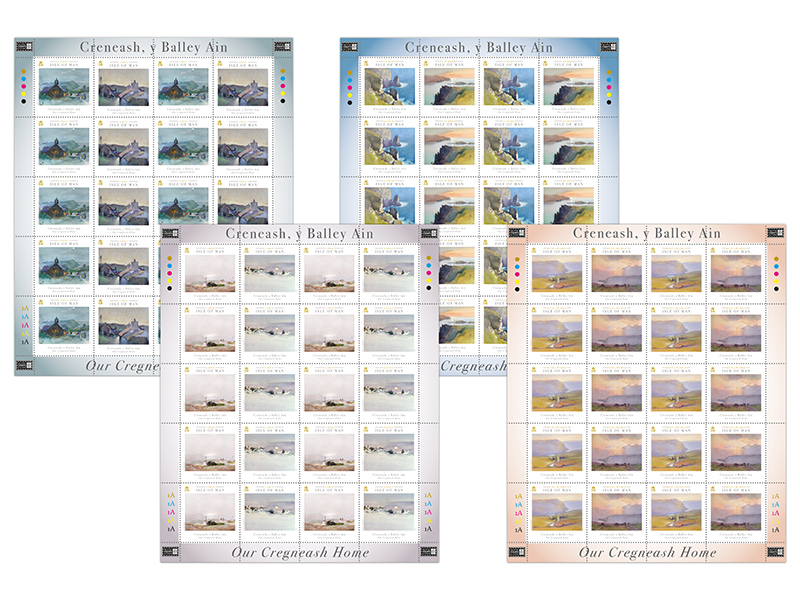Pick the yellow dot in blue sheet's left margin
Image resolution: width=800 pixels, height=600 pixels.
coord(349,95)
